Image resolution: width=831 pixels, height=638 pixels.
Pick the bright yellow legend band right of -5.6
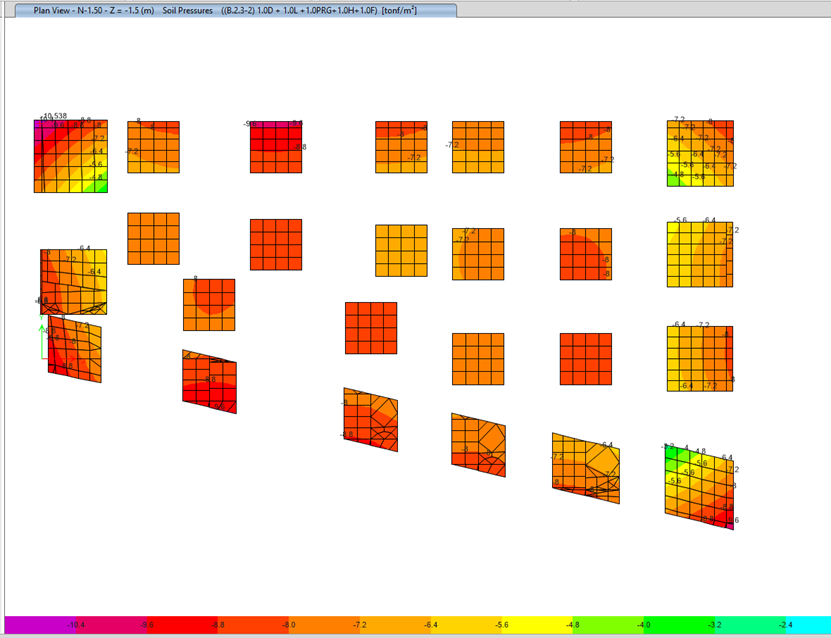tap(536, 624)
